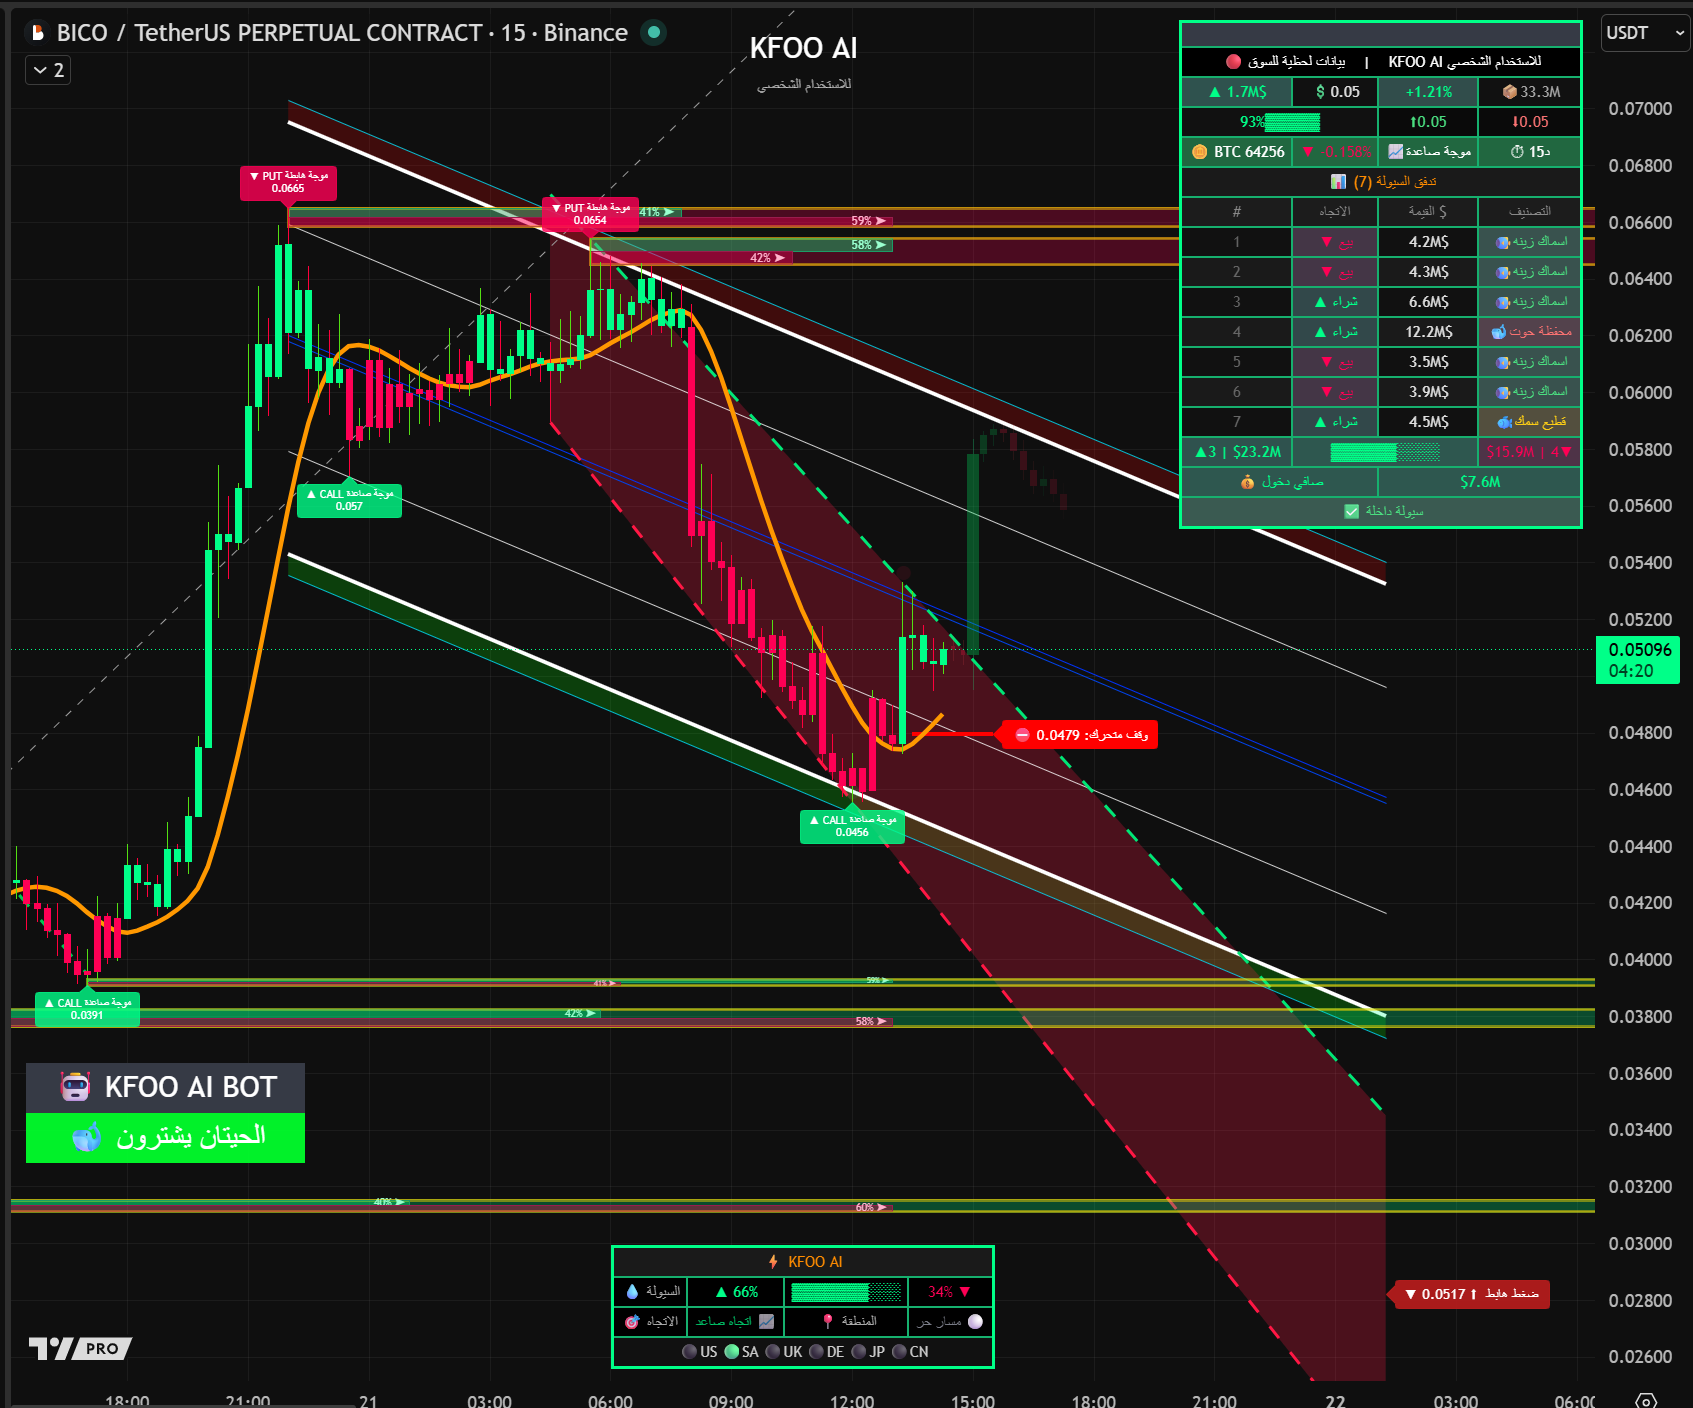Click the -0.158% BTC change cell

coord(1335,152)
